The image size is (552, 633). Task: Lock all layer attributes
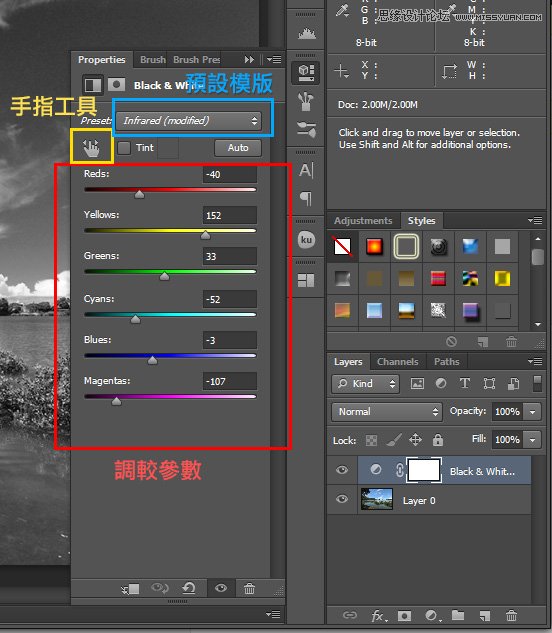click(x=438, y=440)
